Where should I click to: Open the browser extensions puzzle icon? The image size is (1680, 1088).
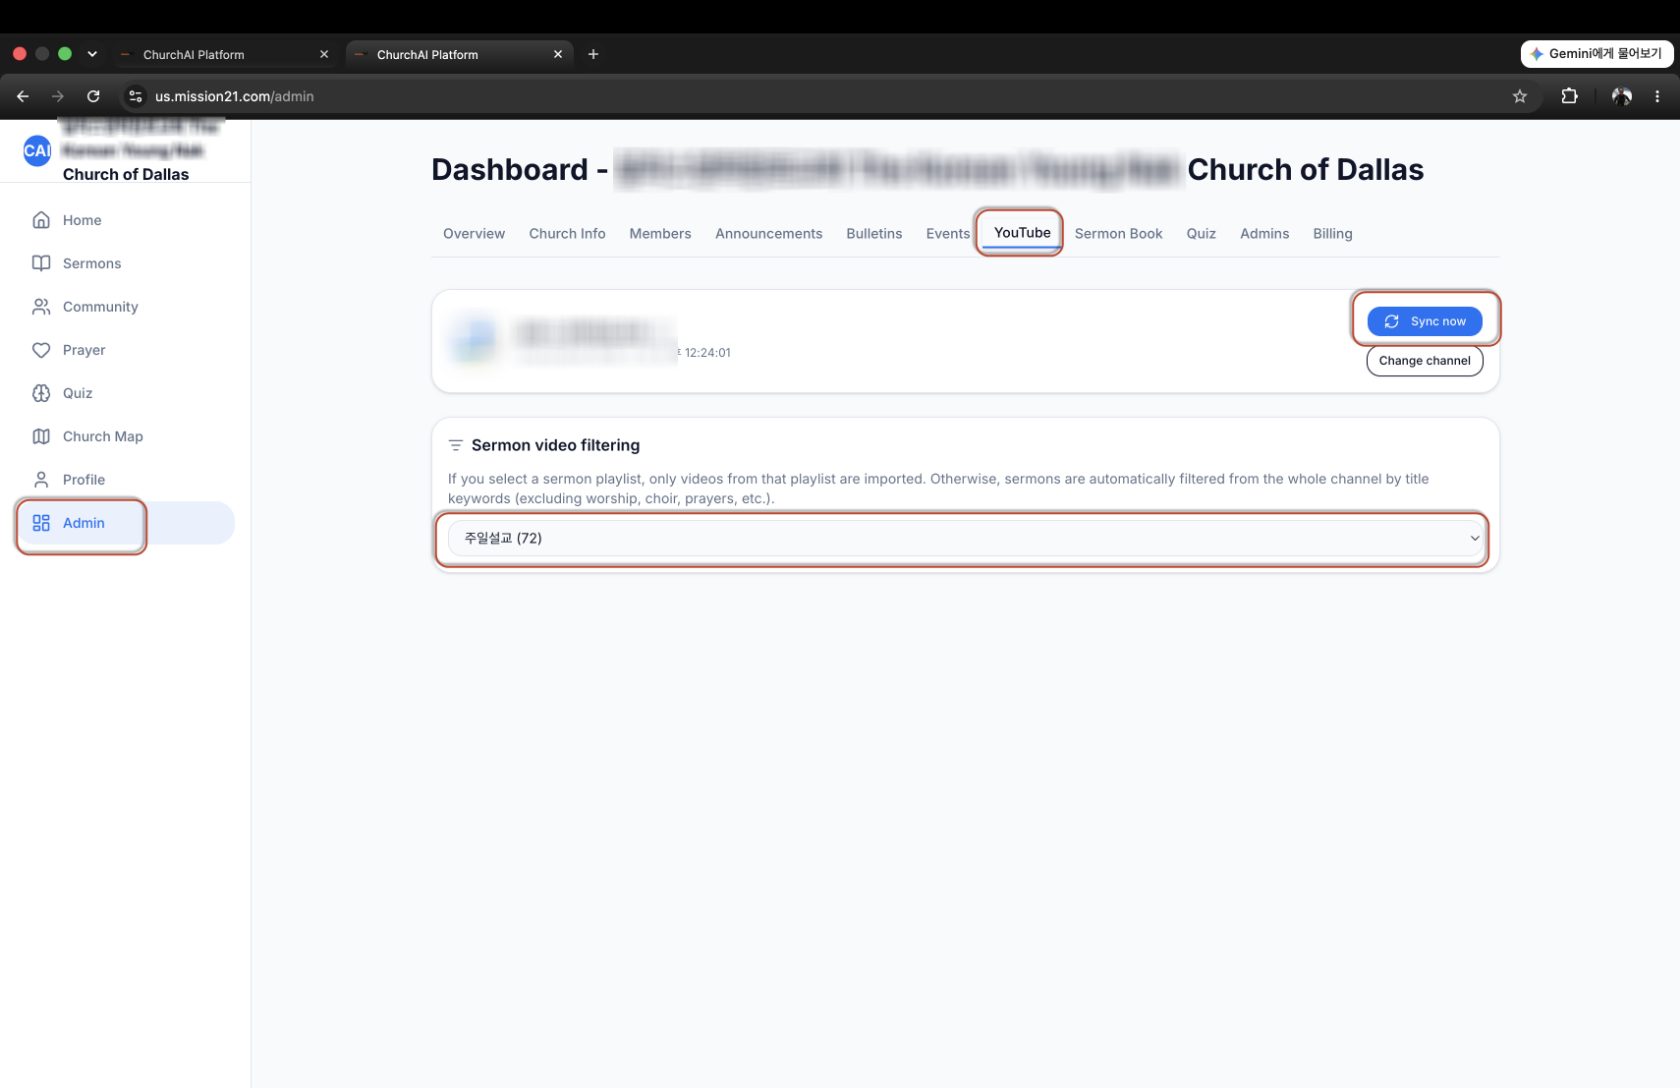coord(1569,96)
